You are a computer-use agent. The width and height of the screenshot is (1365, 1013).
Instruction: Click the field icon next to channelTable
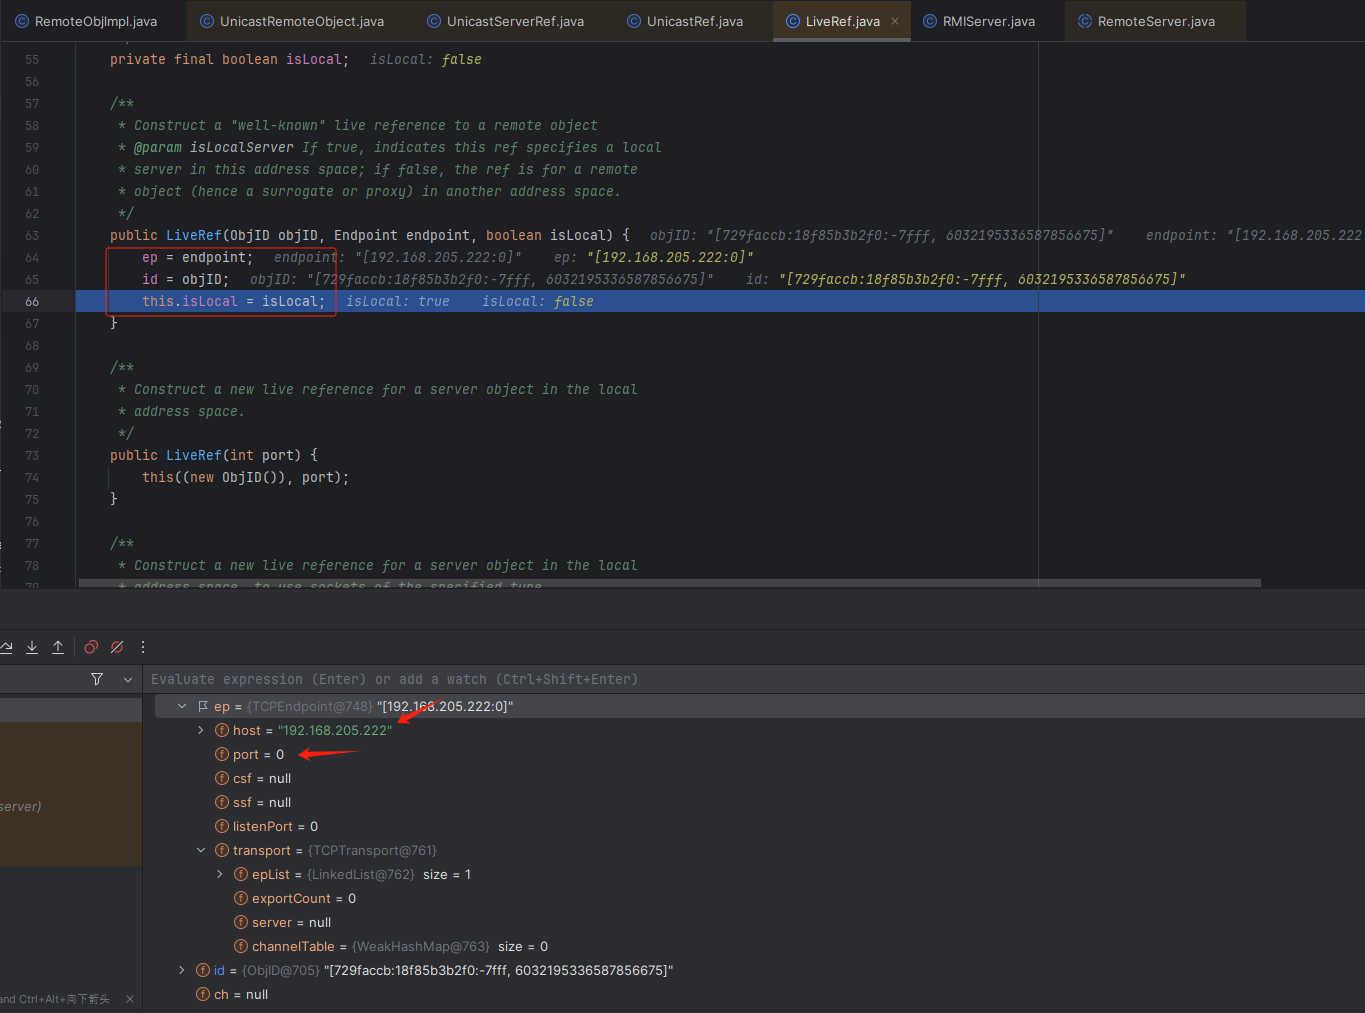pos(241,946)
